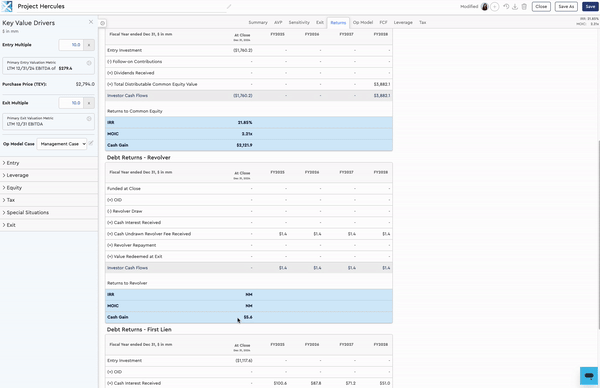Click the Entry Investment ($1,760.2) cell

[243, 51]
